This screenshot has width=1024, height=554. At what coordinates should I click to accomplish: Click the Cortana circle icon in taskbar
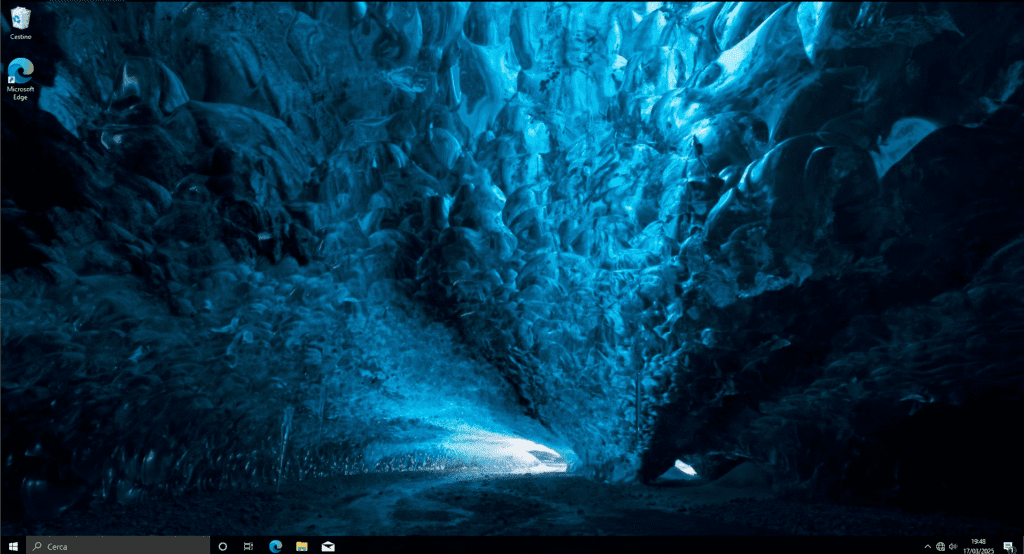pos(222,546)
